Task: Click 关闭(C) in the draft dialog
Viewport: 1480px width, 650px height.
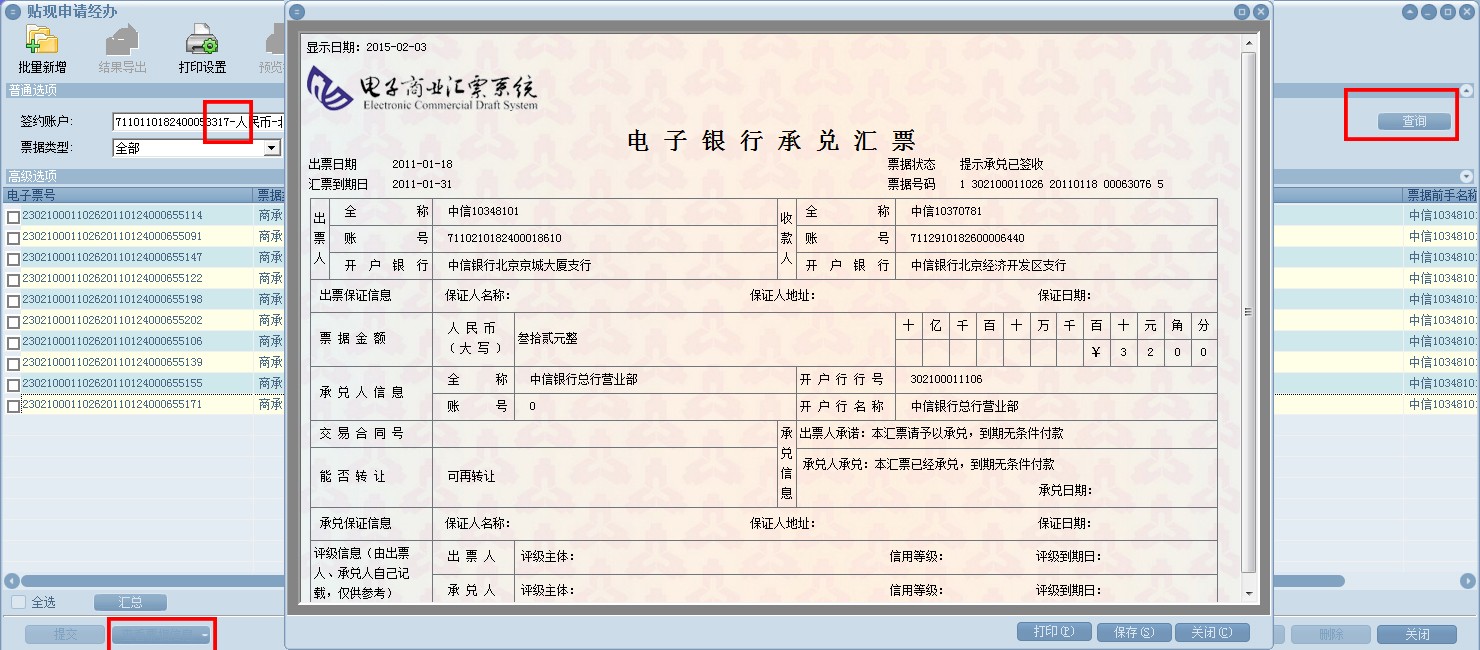Action: pyautogui.click(x=1212, y=632)
